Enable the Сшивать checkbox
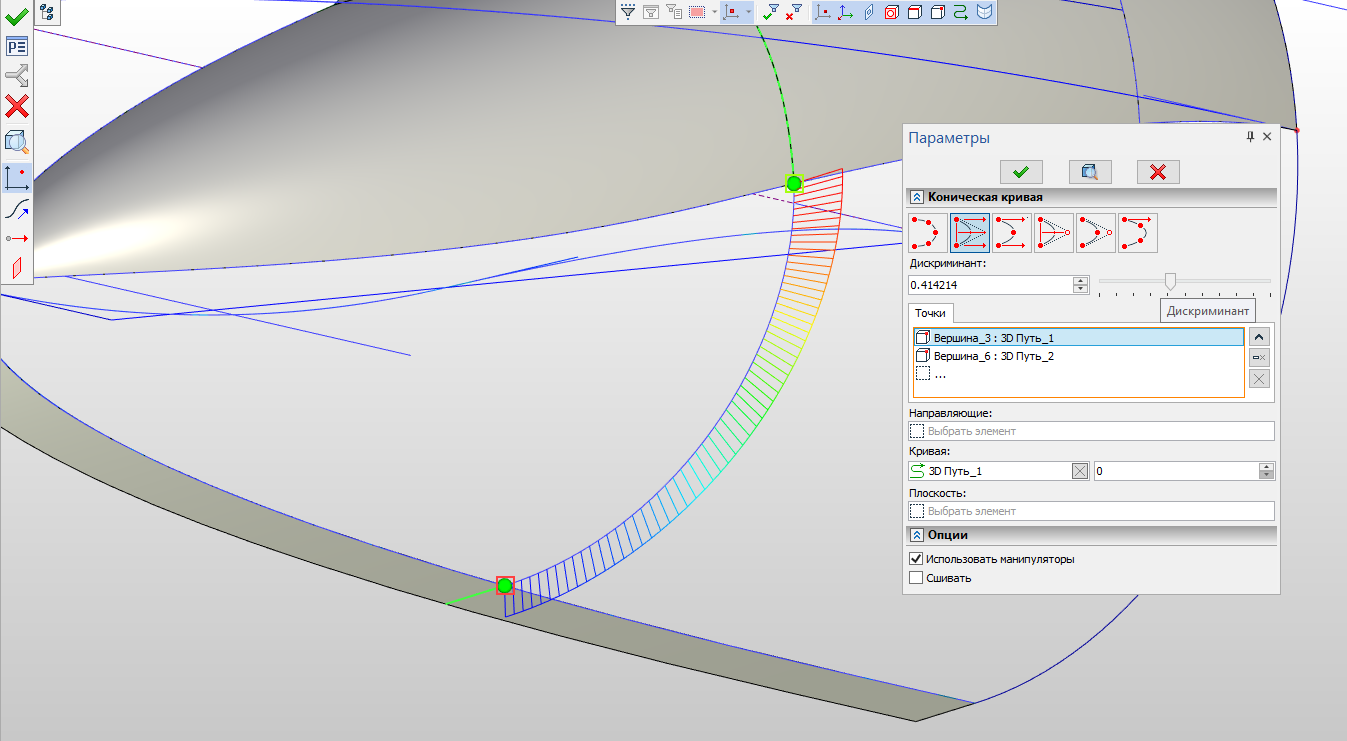 click(916, 577)
